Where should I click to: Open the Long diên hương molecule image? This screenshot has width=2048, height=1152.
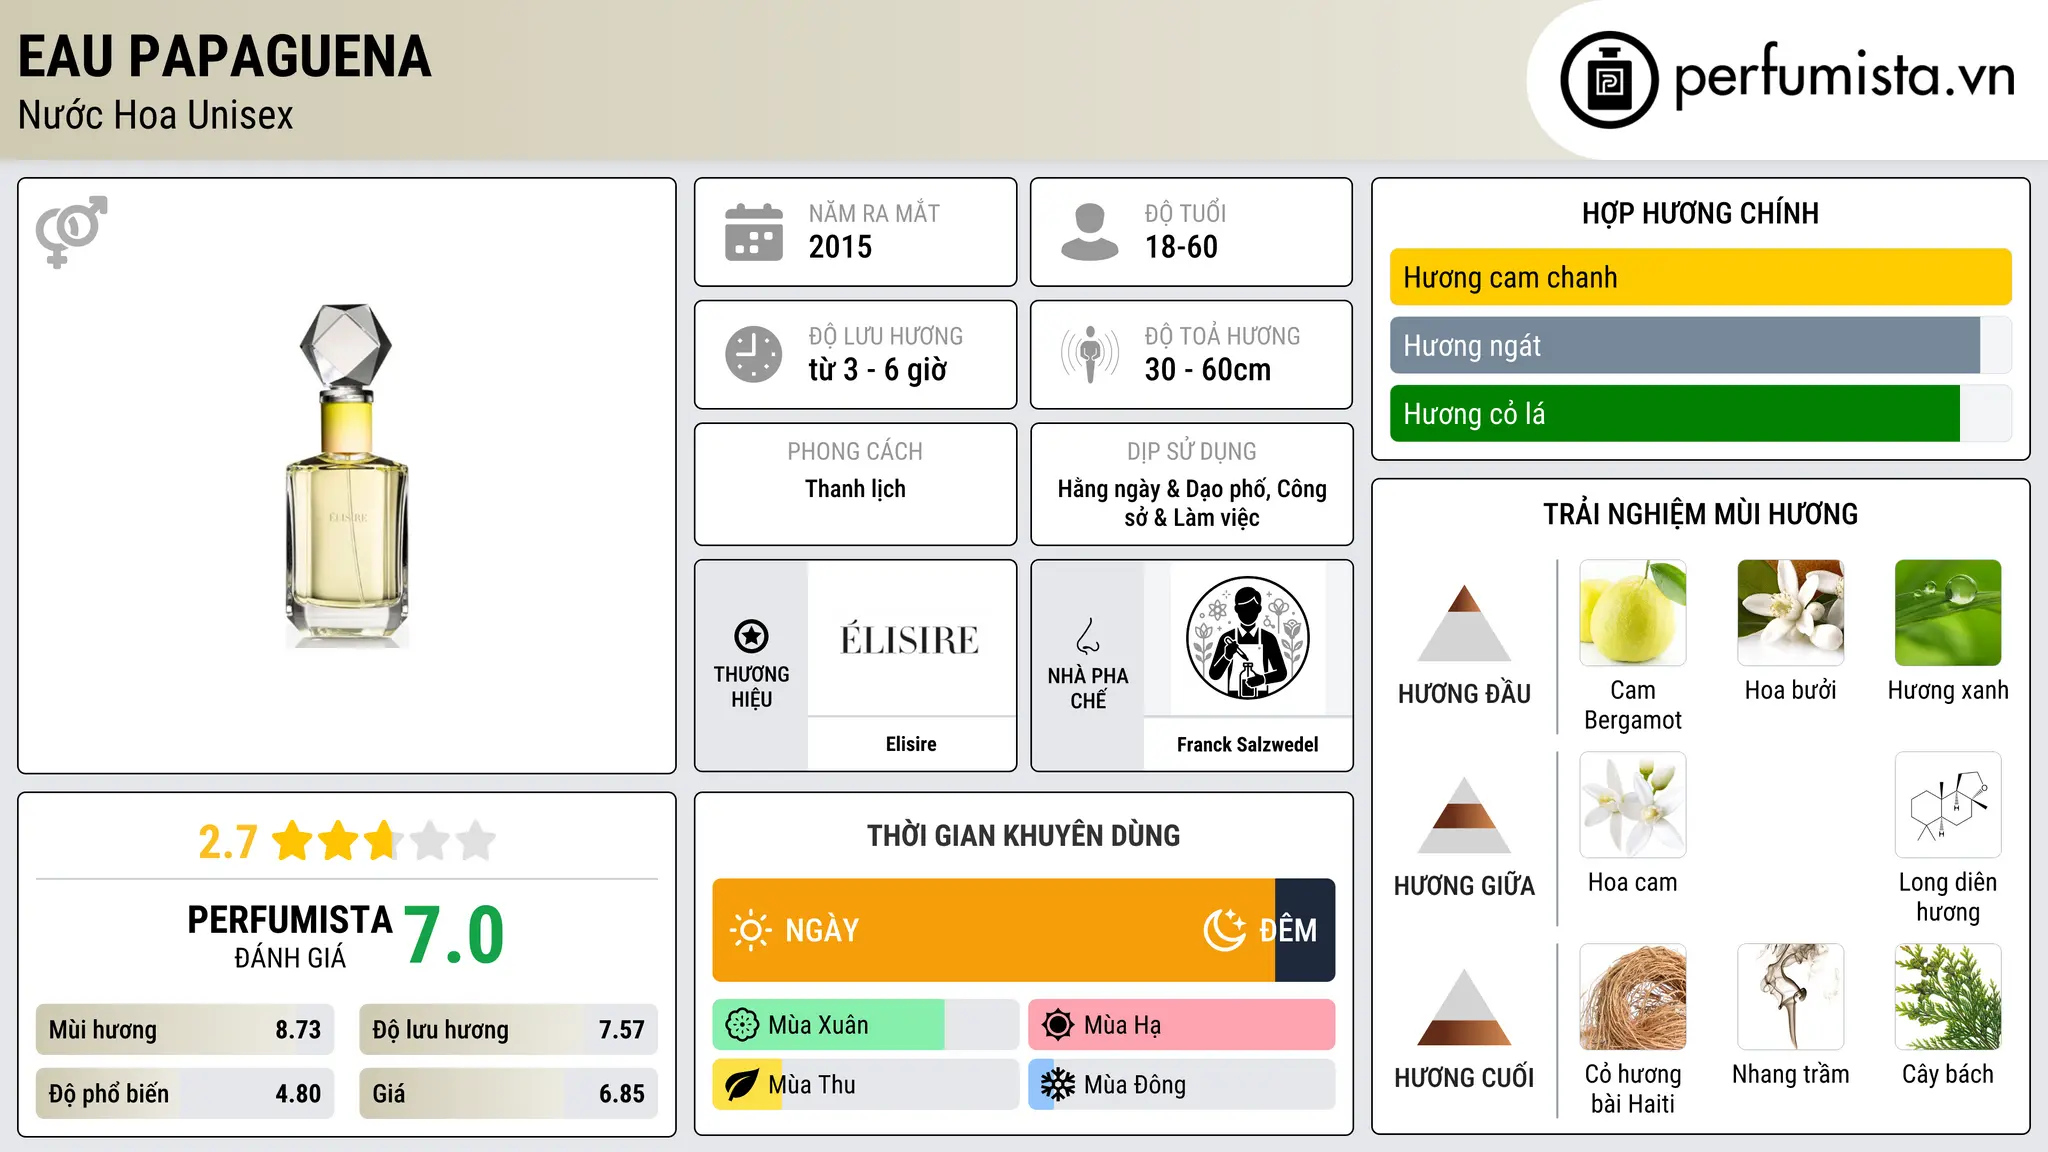coord(1948,805)
